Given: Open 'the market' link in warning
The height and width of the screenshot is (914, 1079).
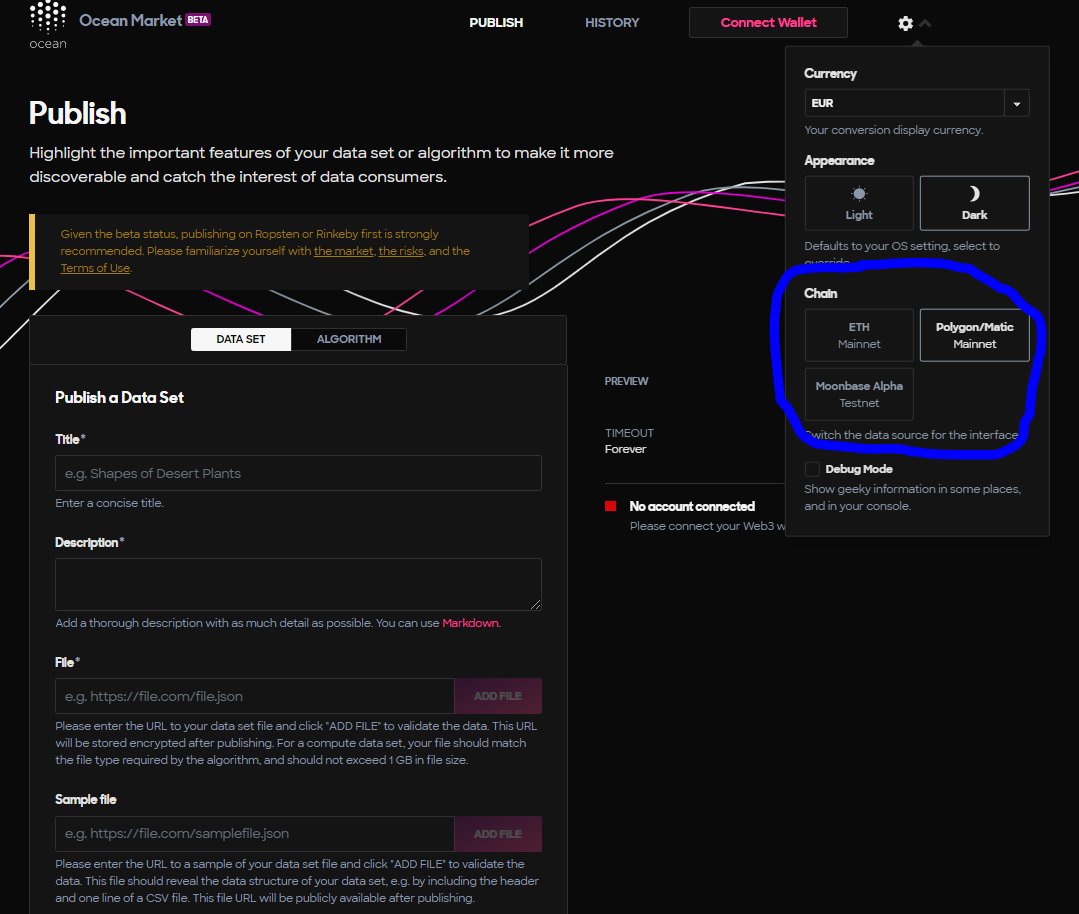Looking at the screenshot, I should click(343, 251).
